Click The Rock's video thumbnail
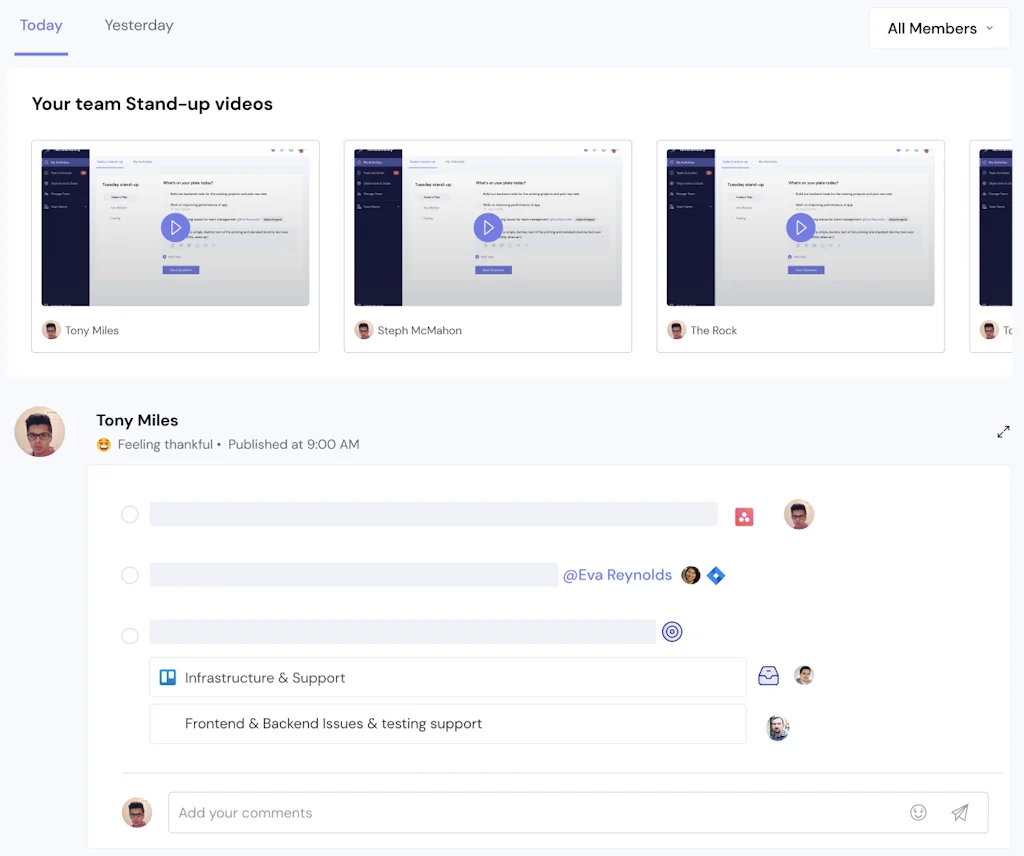 tap(800, 227)
